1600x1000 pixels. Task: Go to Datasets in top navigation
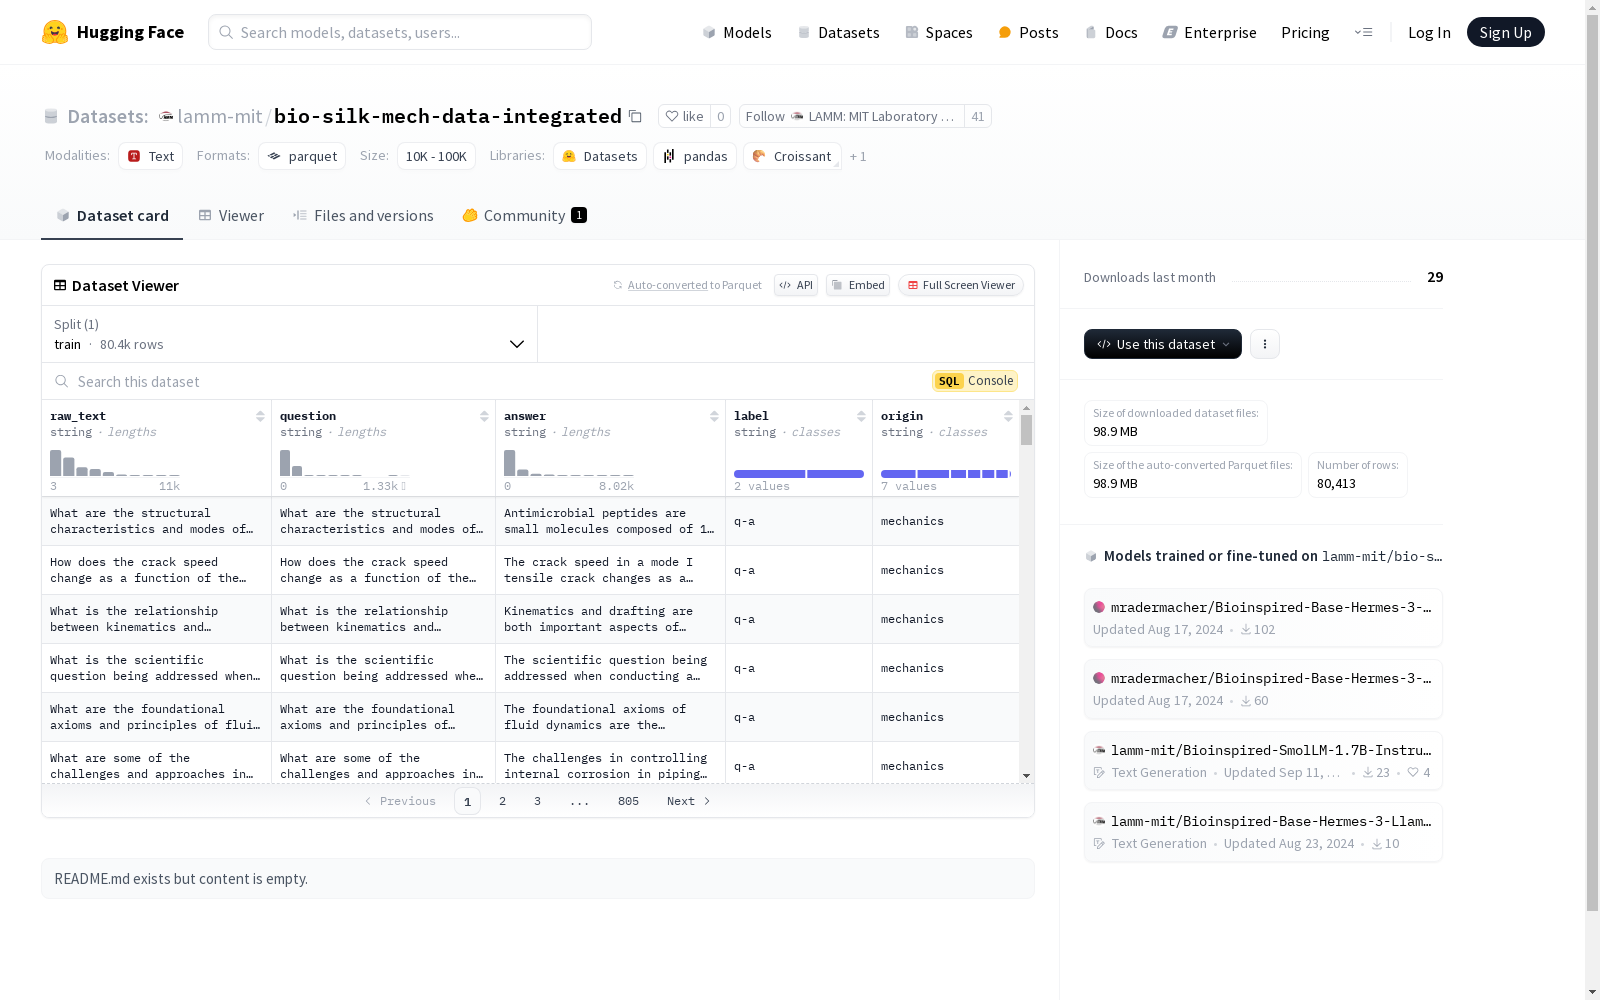click(x=838, y=32)
